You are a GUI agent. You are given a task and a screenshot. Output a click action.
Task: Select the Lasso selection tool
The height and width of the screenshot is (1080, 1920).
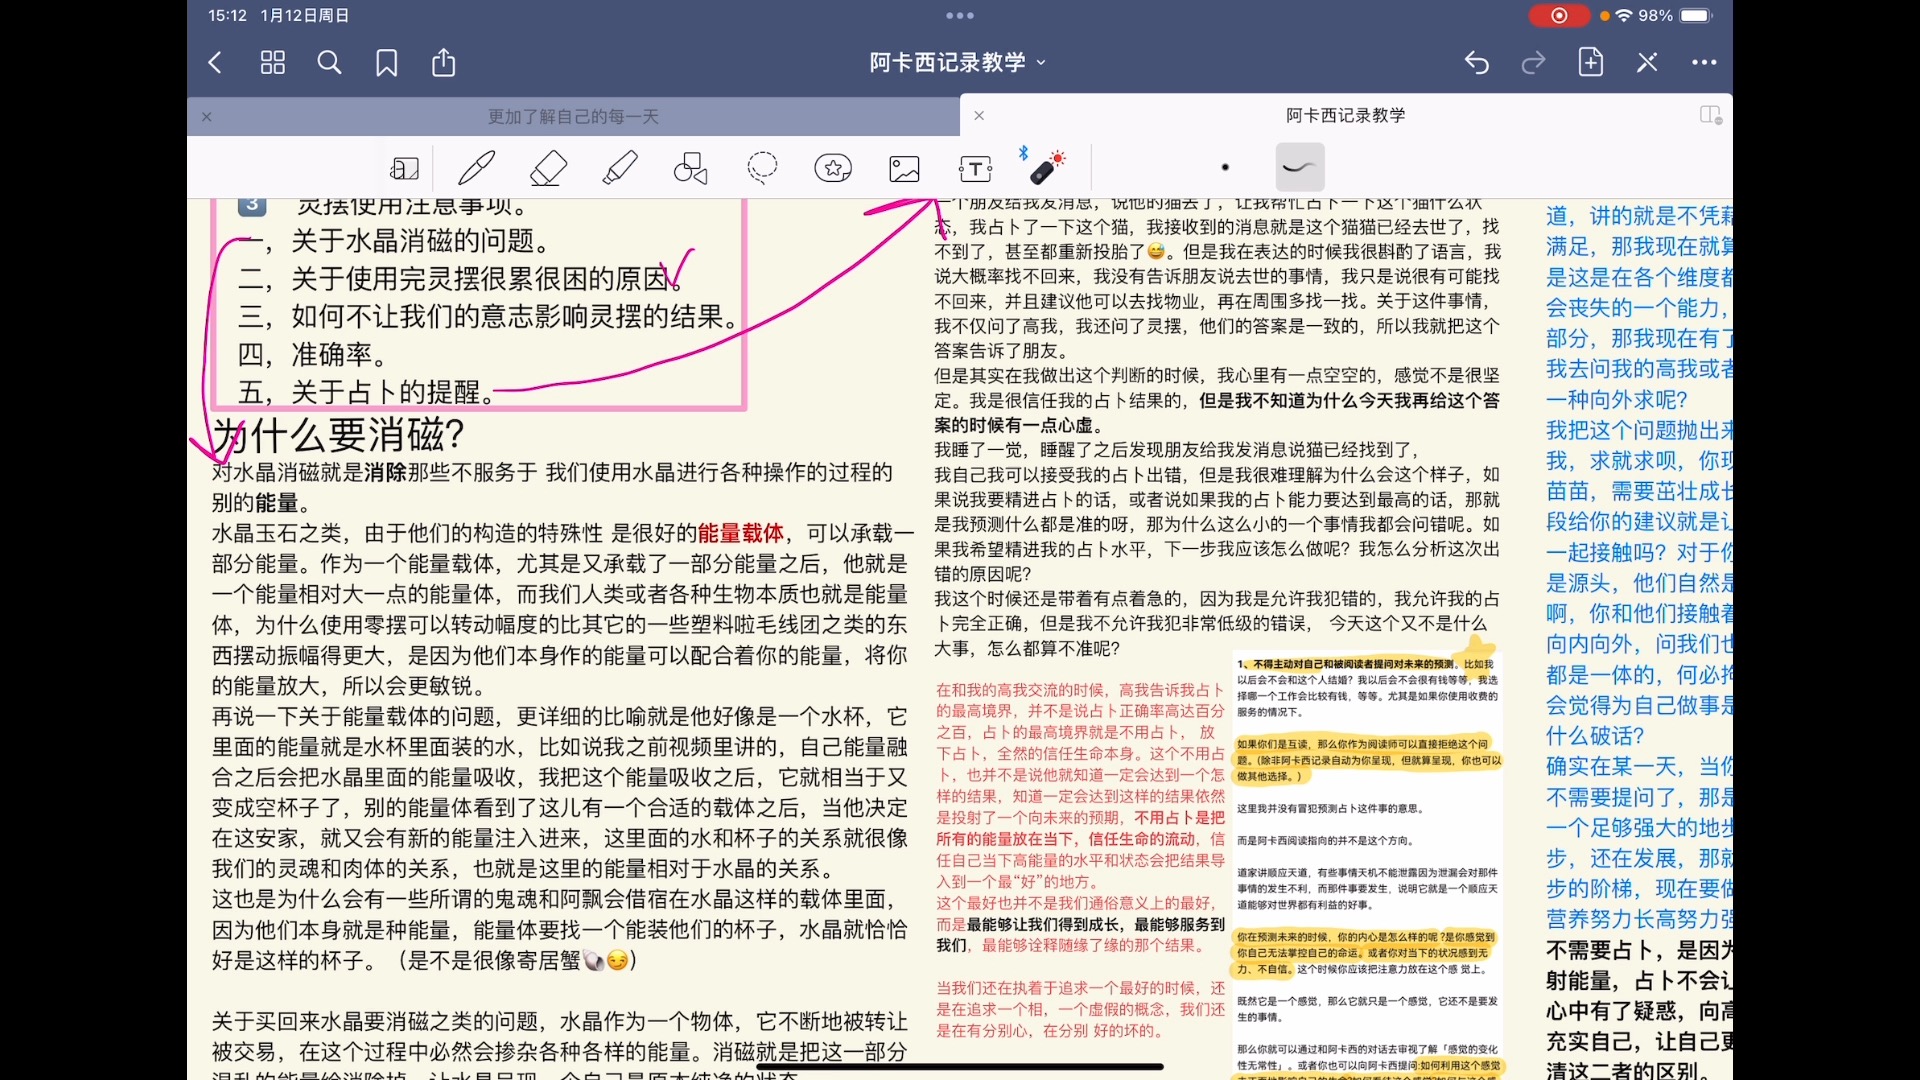tap(762, 167)
